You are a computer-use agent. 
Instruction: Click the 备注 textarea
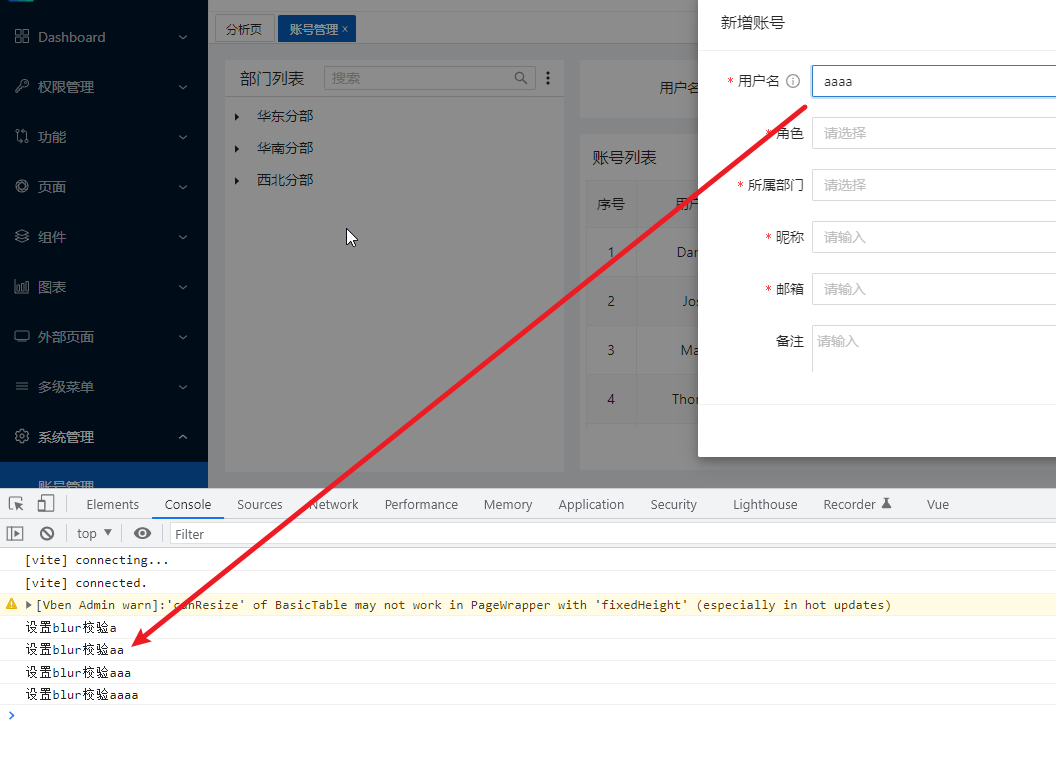coord(933,348)
